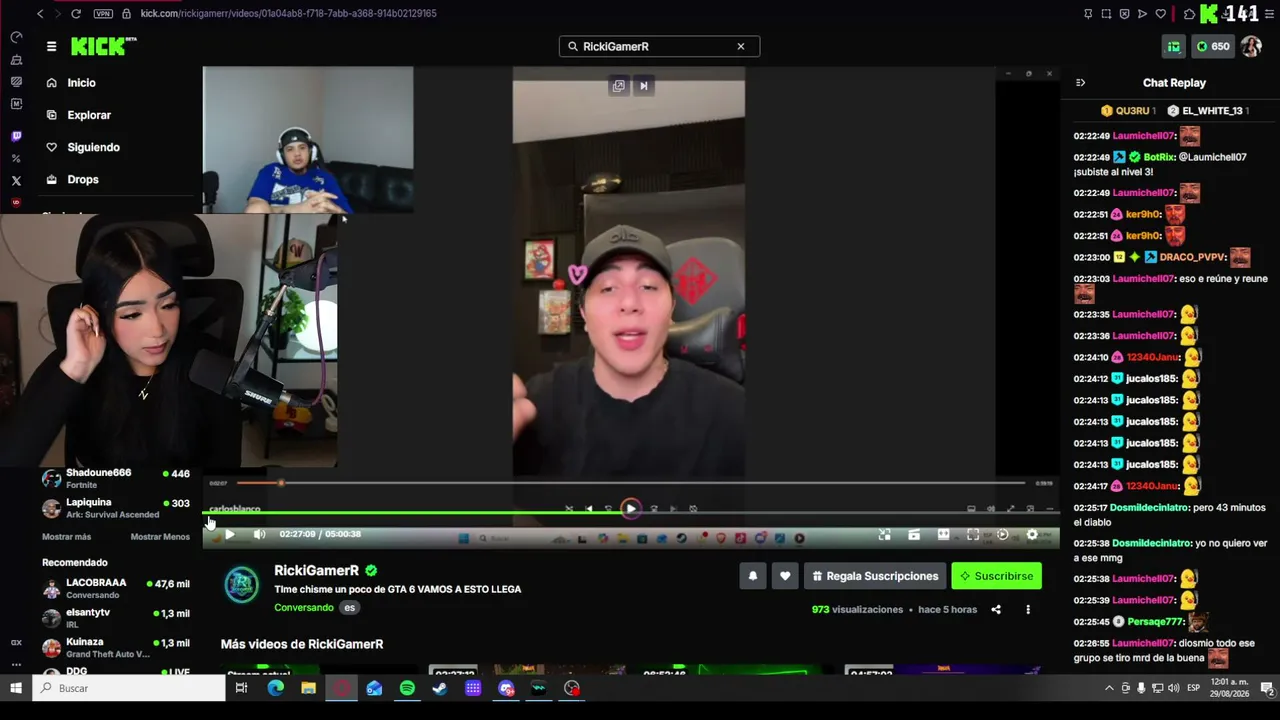Click the BotRix username in chat
Image resolution: width=1280 pixels, height=720 pixels.
pyautogui.click(x=1159, y=157)
